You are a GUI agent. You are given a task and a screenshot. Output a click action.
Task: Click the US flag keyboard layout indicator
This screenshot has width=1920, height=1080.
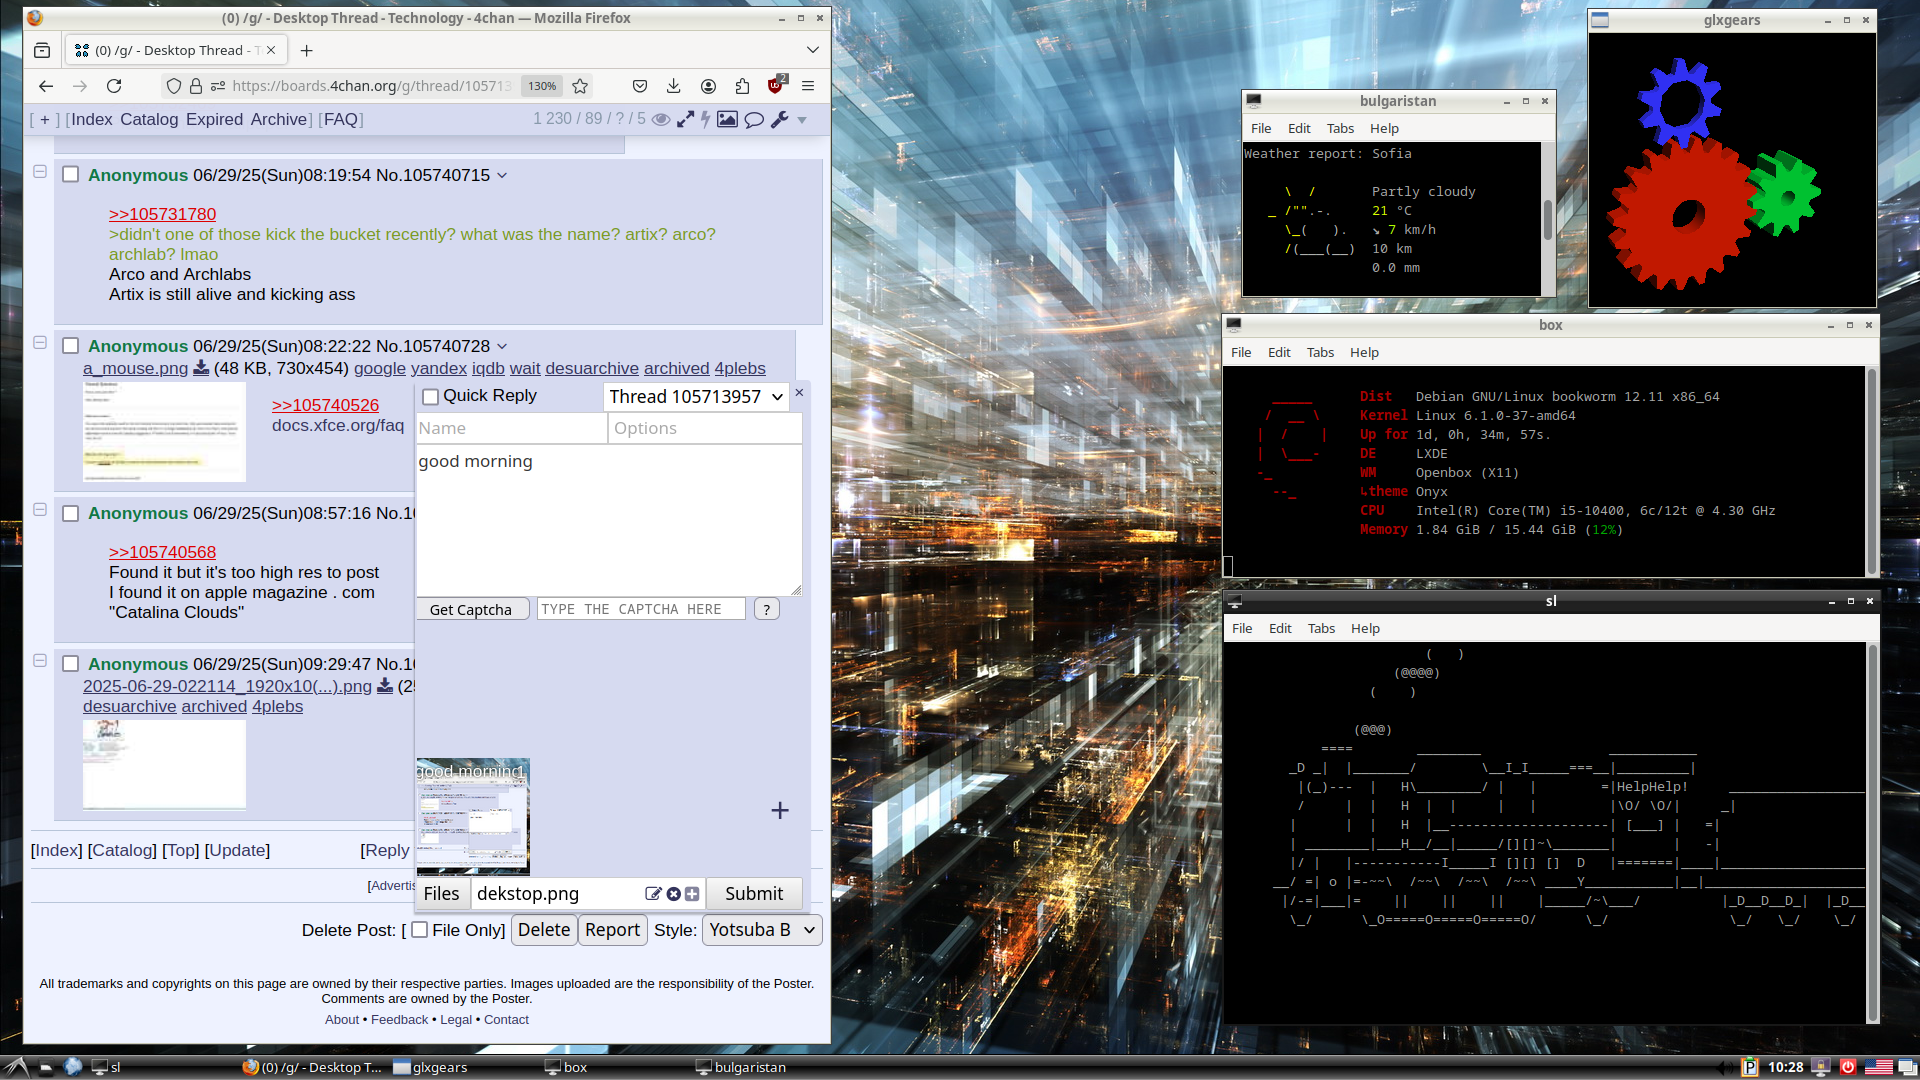[1878, 1067]
